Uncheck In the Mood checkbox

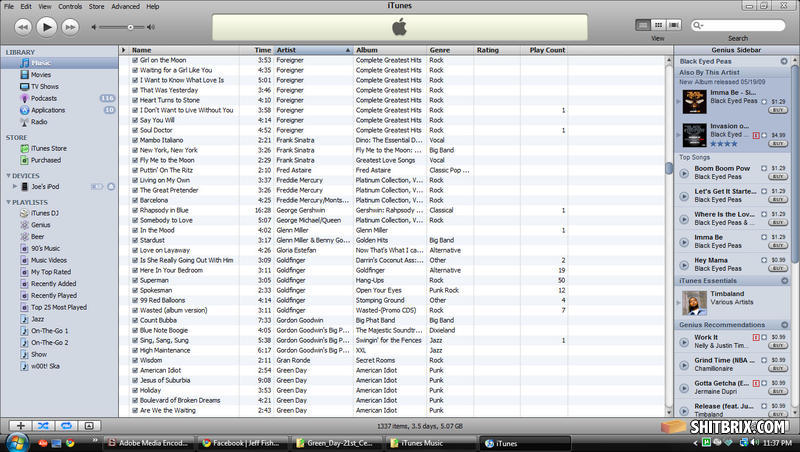pos(135,230)
